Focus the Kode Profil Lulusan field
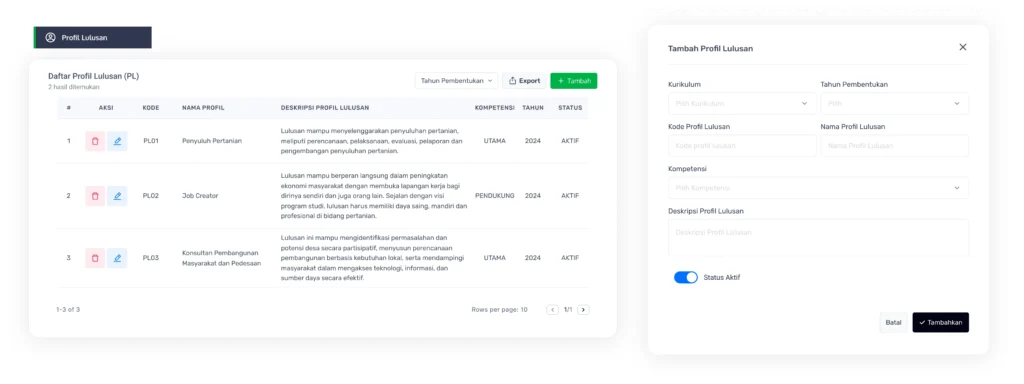This screenshot has height=384, width=1024. 743,146
